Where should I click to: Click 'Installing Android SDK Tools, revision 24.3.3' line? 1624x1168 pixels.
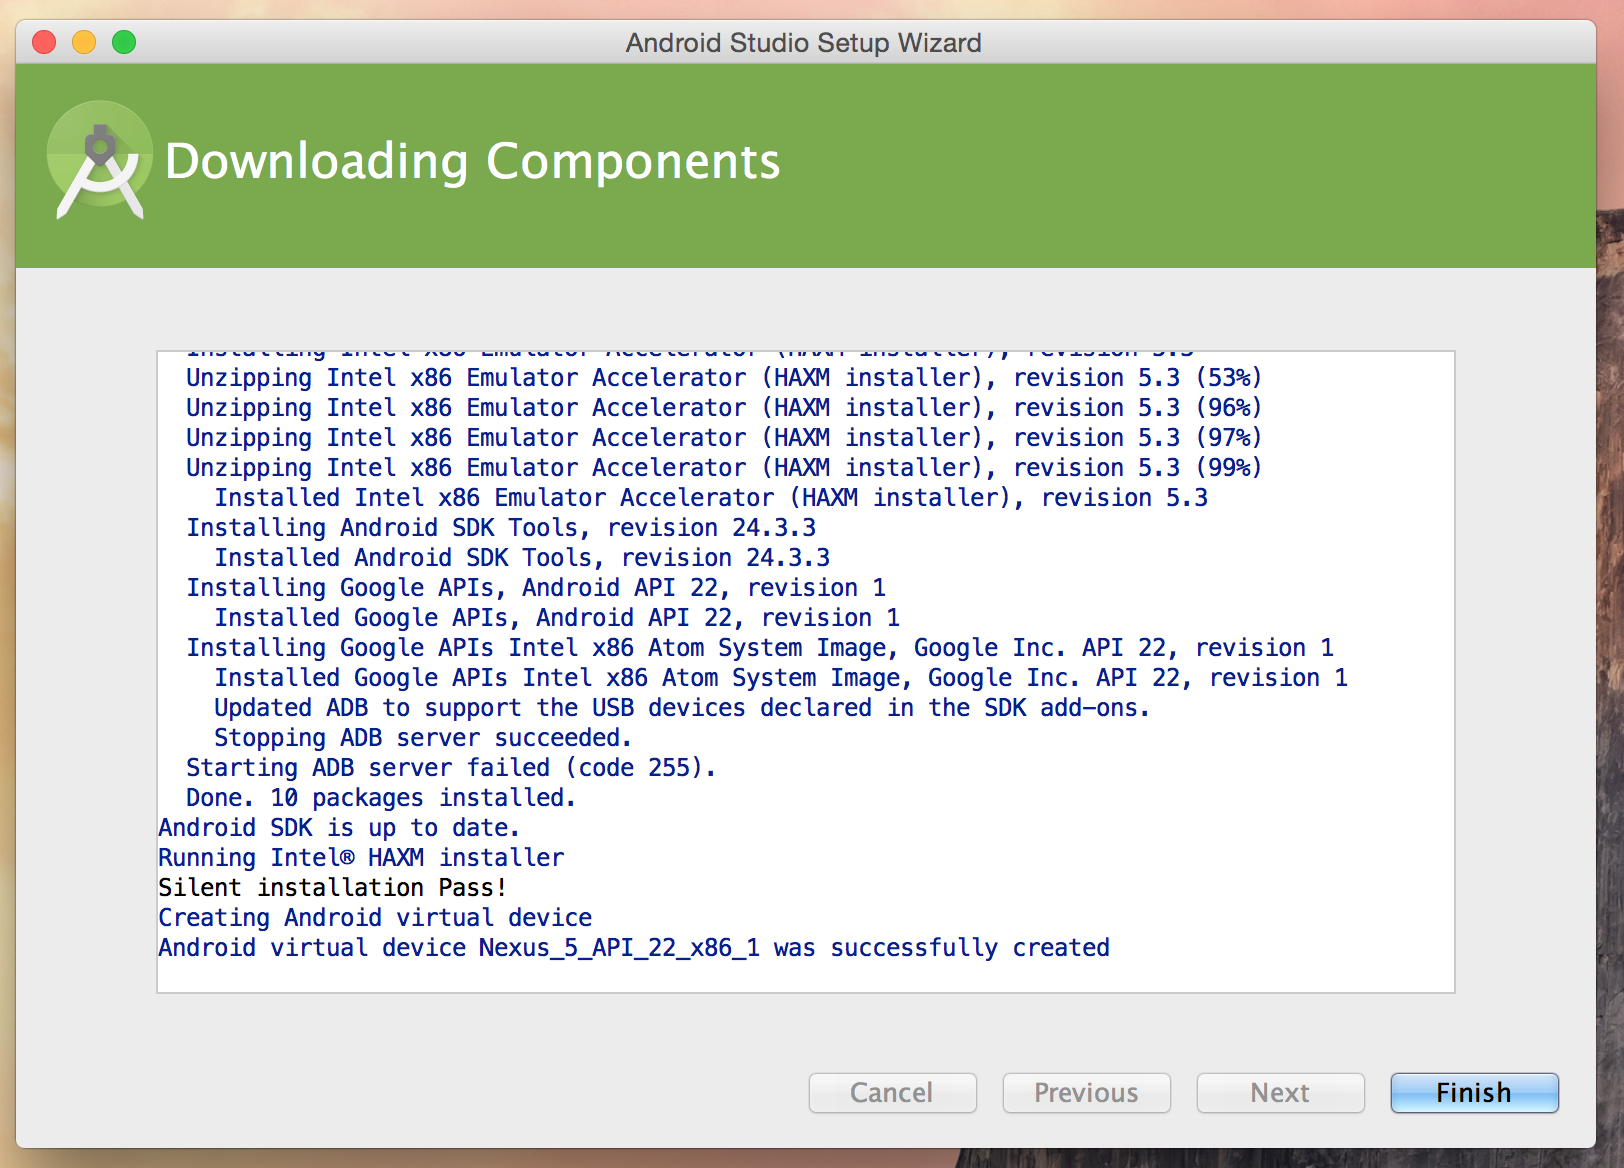501,528
